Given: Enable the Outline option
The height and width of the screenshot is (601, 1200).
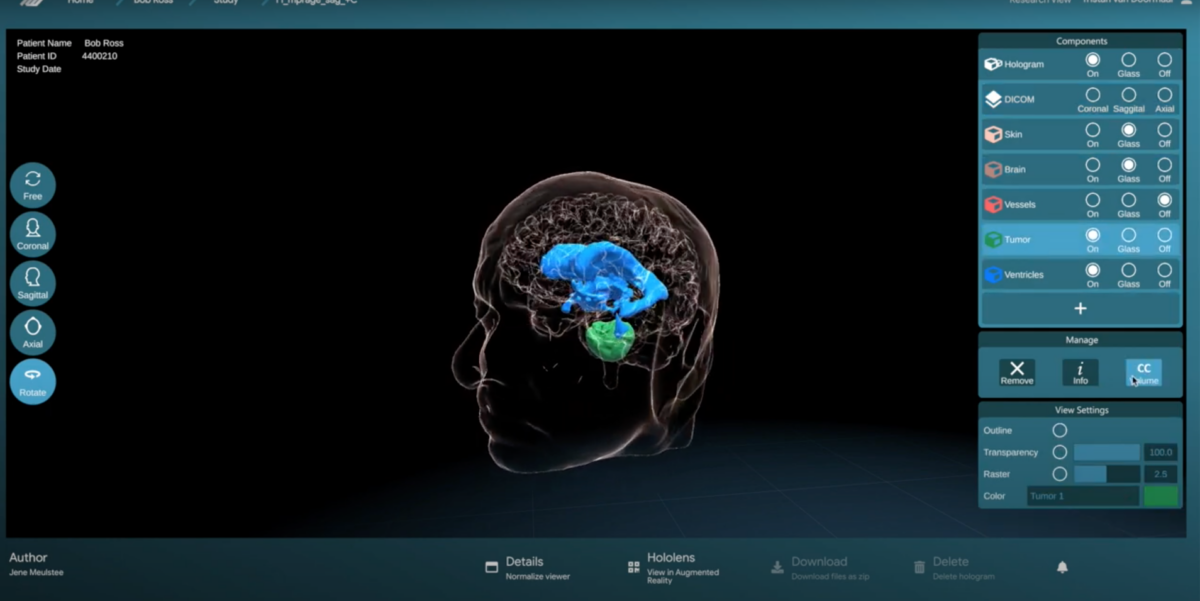Looking at the screenshot, I should tap(1060, 431).
